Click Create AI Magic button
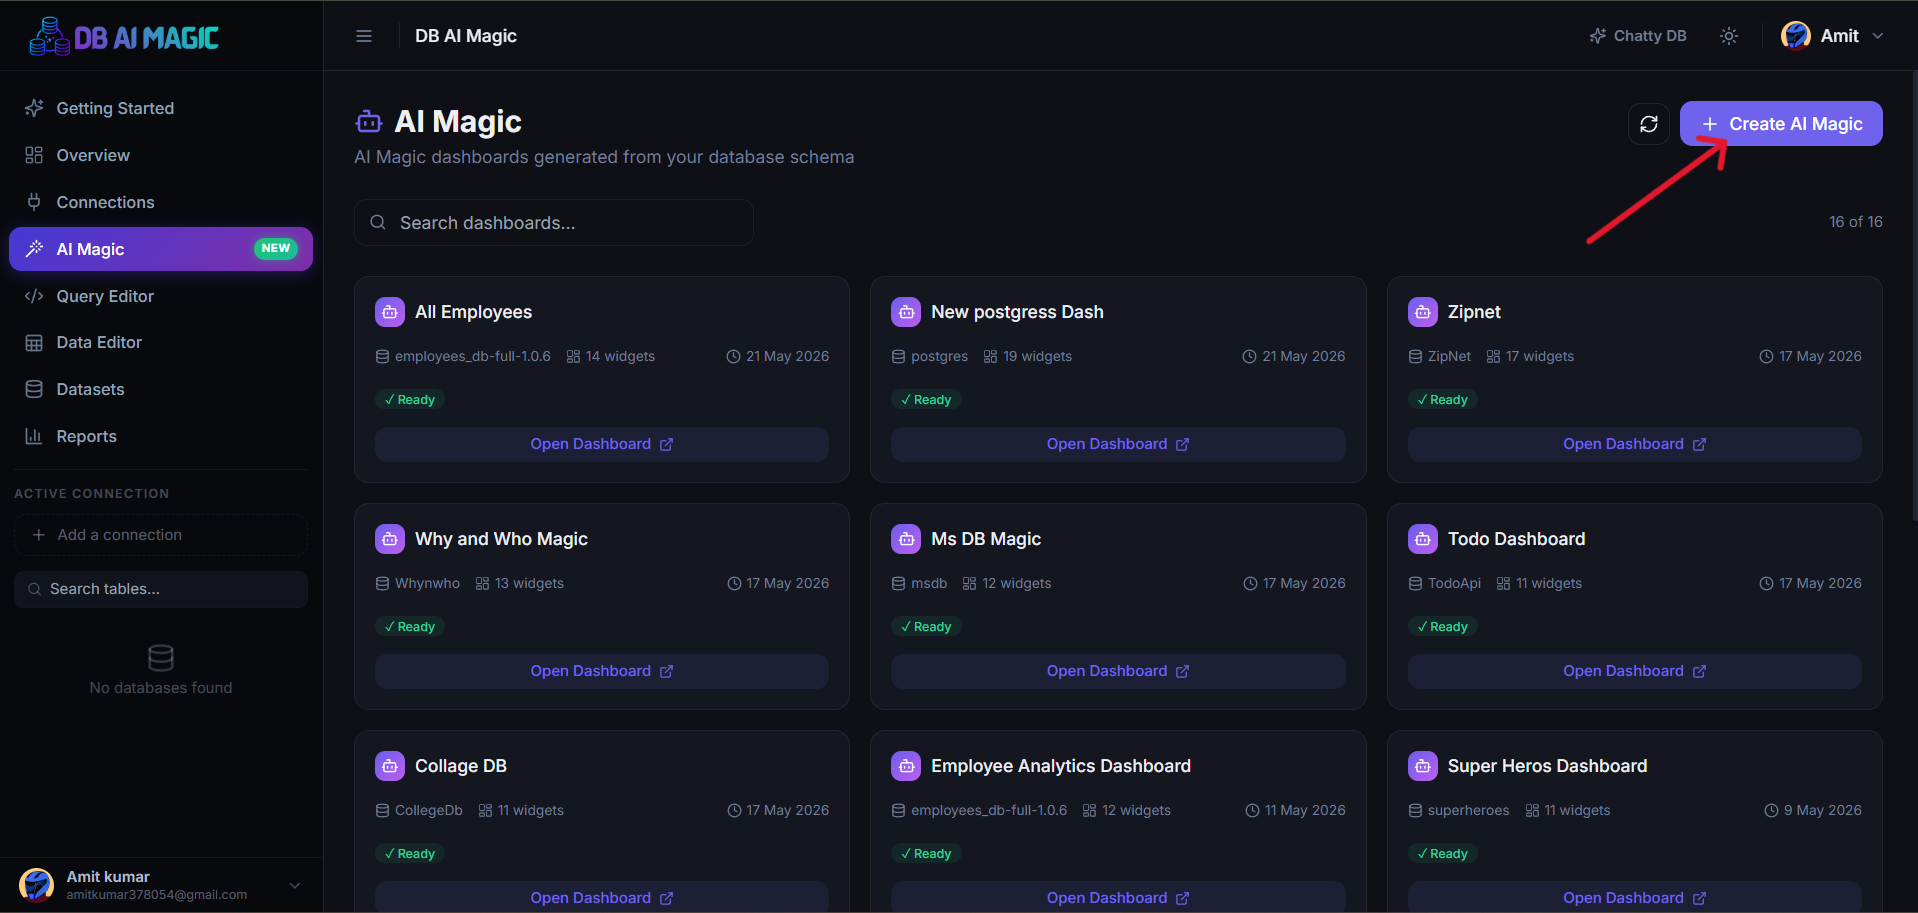The image size is (1918, 913). pos(1781,124)
